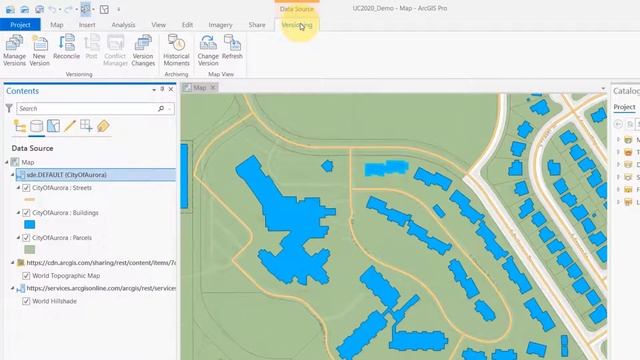Open the Project tab
The image size is (640, 360).
click(x=20, y=25)
